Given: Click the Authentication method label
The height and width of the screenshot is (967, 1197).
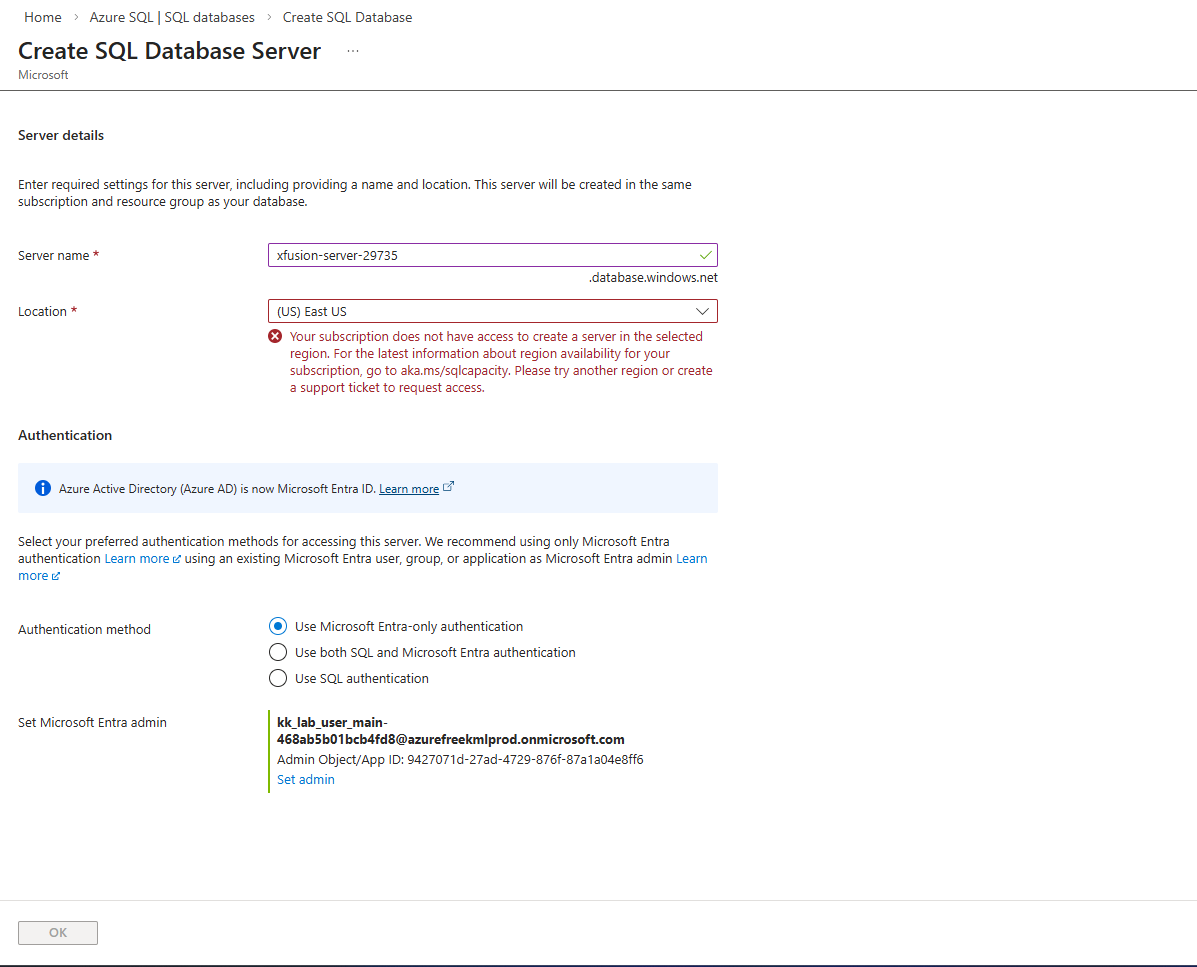Looking at the screenshot, I should coord(85,630).
